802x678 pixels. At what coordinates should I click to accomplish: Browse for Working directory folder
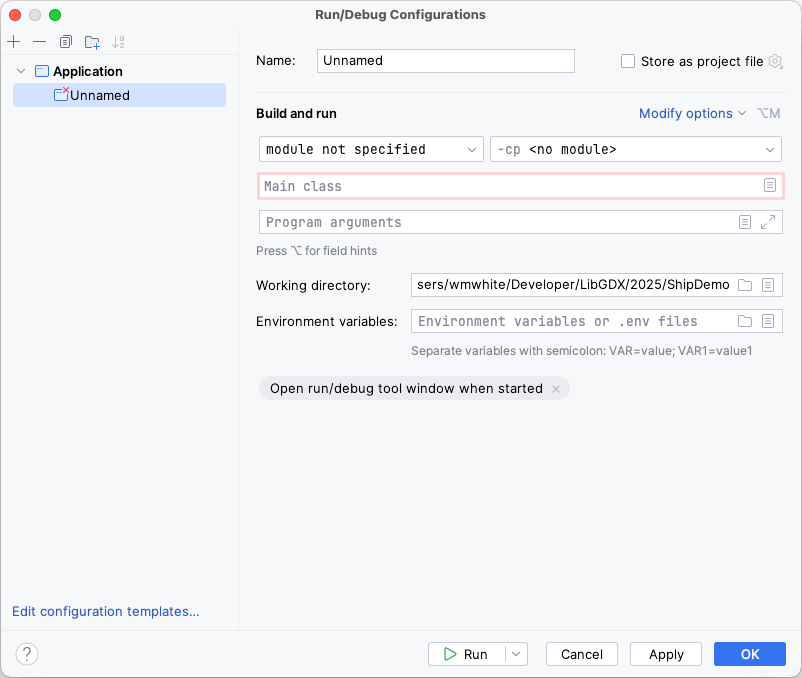pyautogui.click(x=745, y=285)
